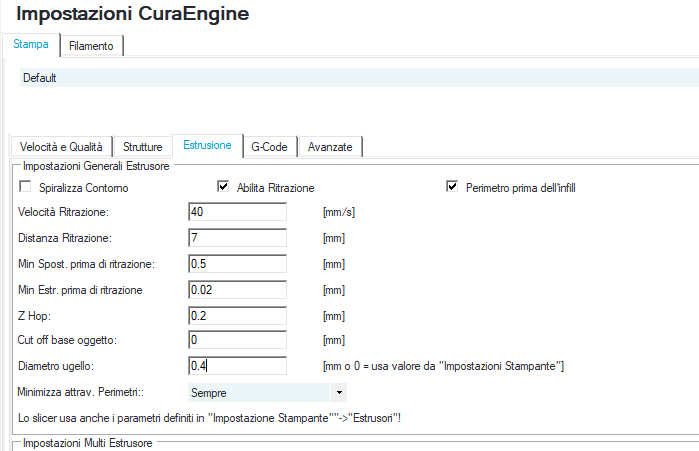This screenshot has width=699, height=451.
Task: Select the Default profile bar
Action: (x=359, y=78)
